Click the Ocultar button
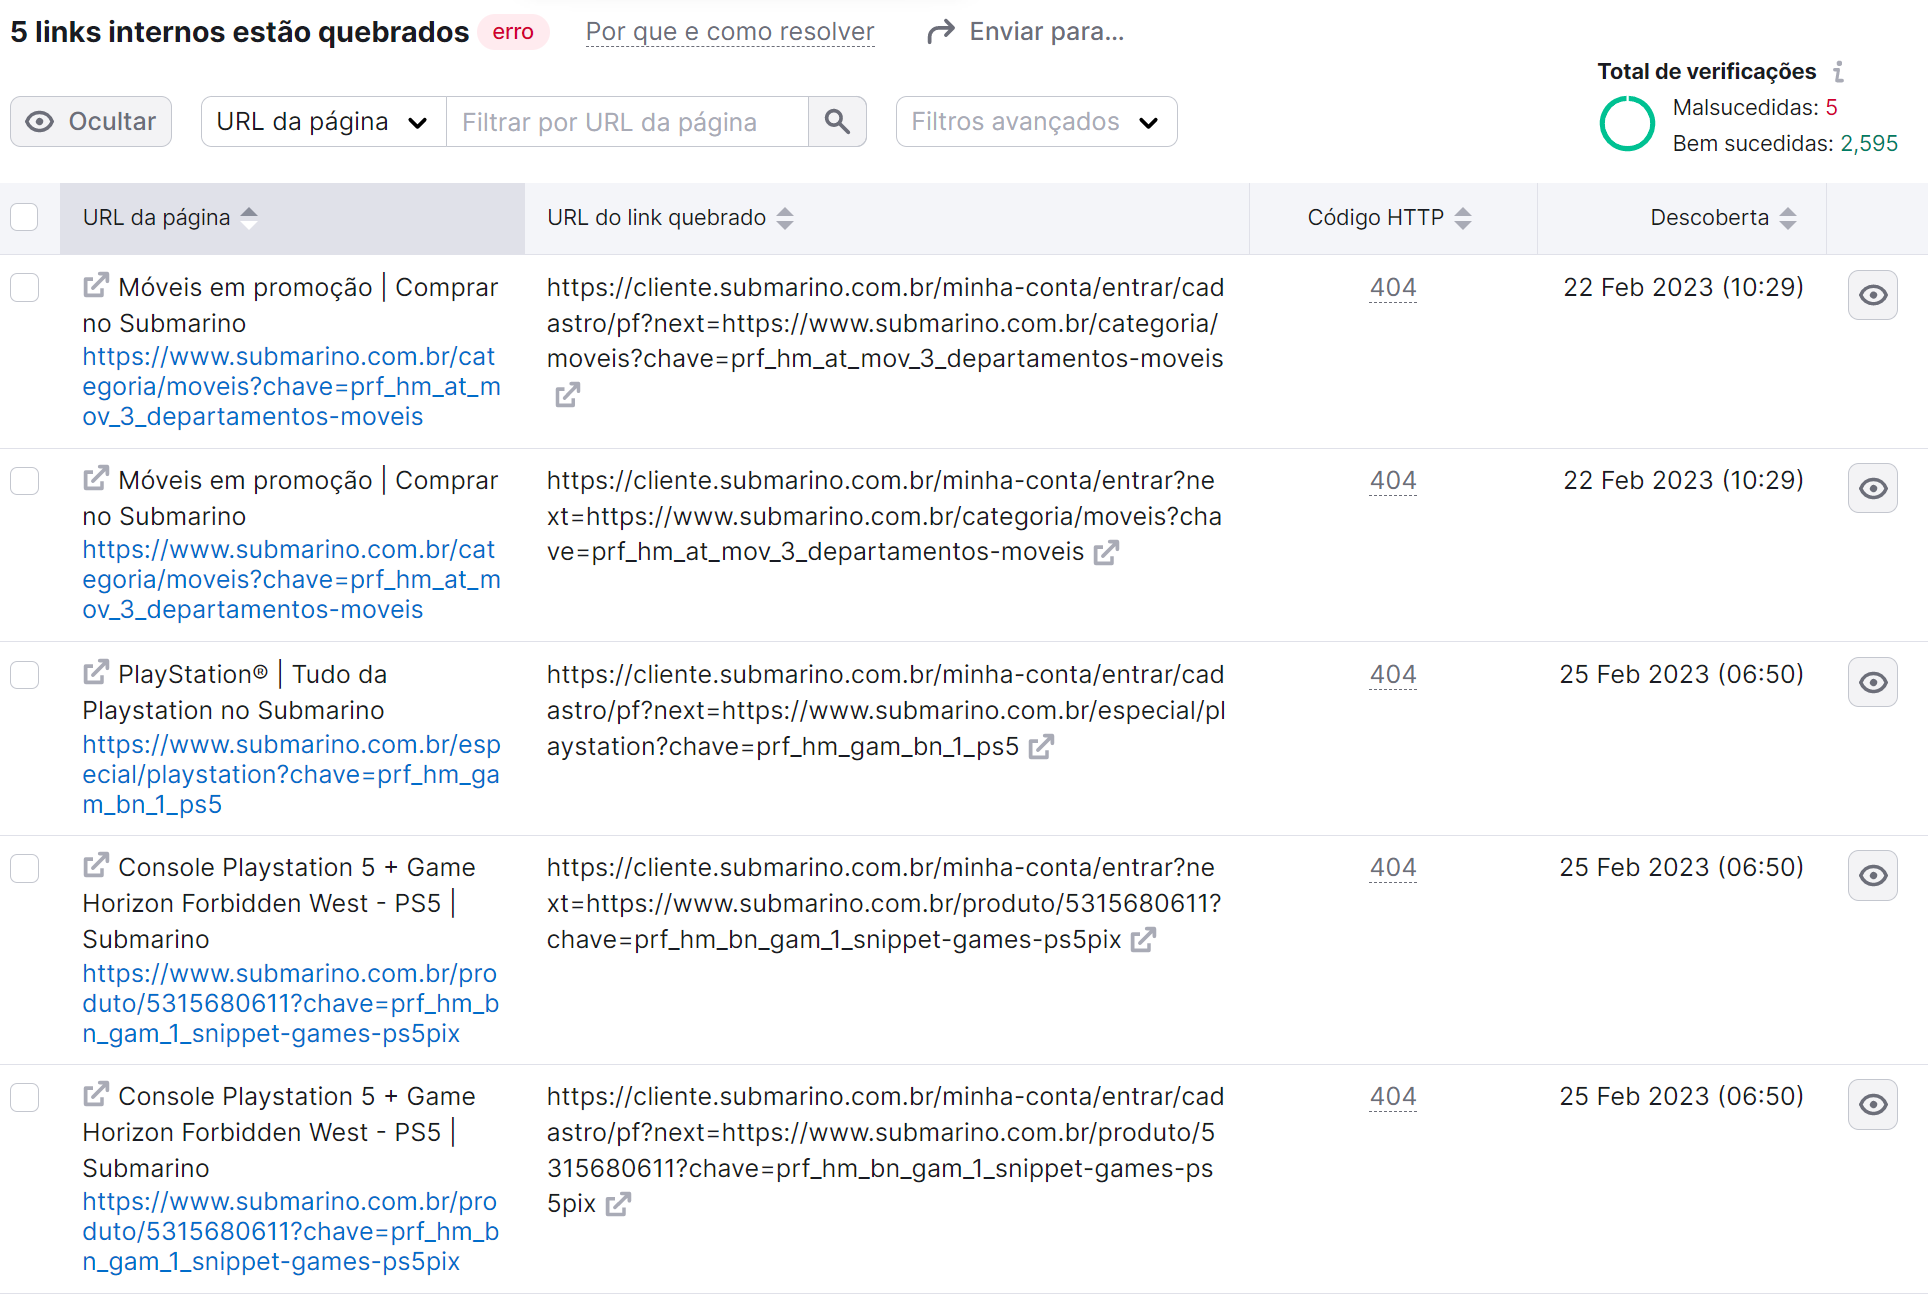 [91, 122]
